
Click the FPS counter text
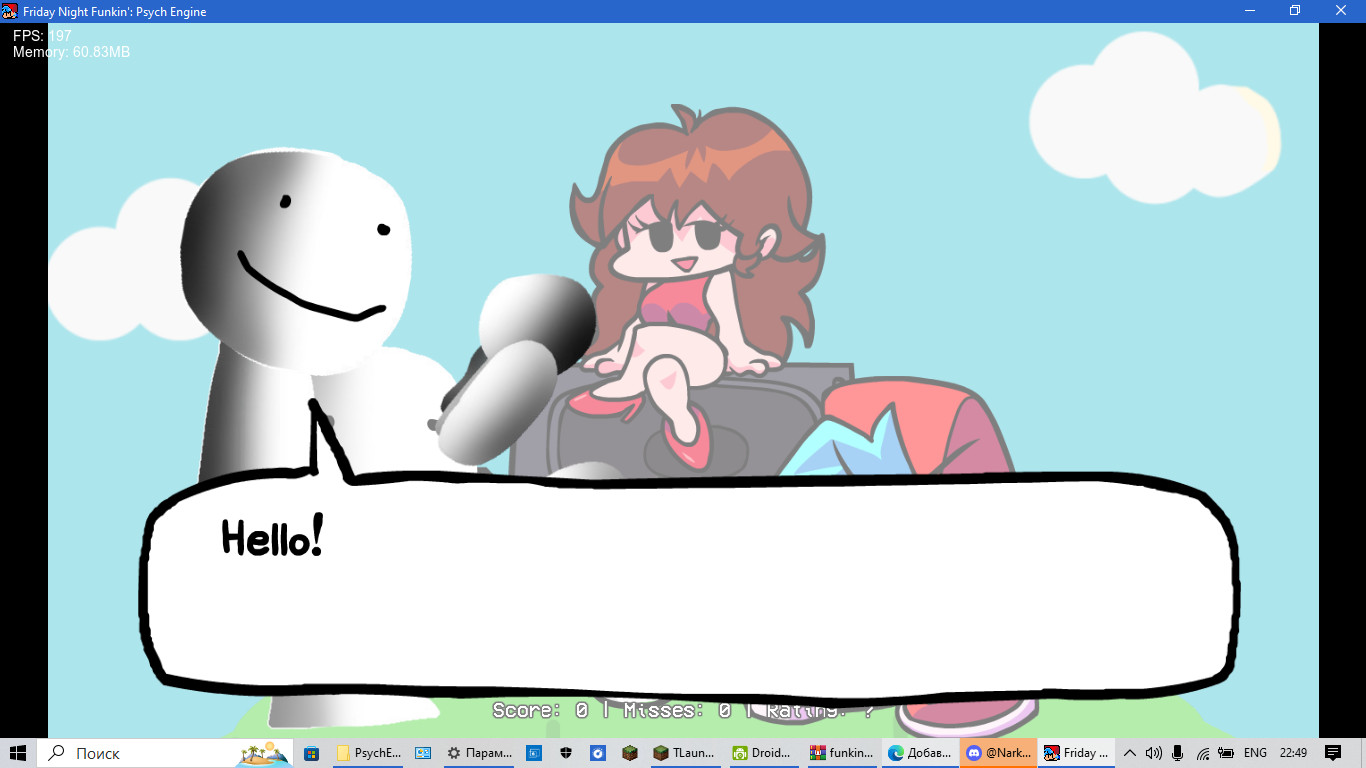42,36
